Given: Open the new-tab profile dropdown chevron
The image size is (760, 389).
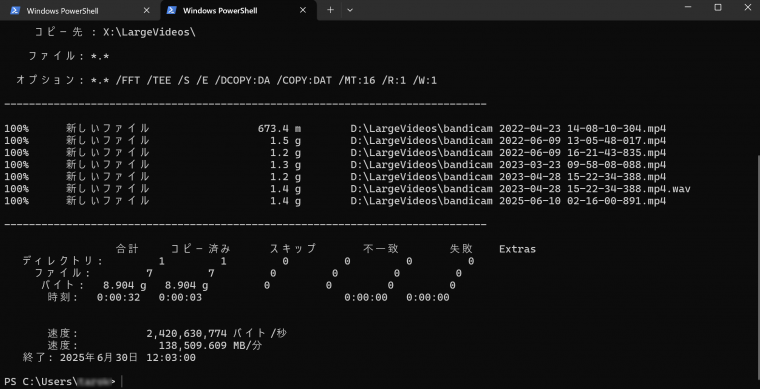Looking at the screenshot, I should tap(350, 10).
